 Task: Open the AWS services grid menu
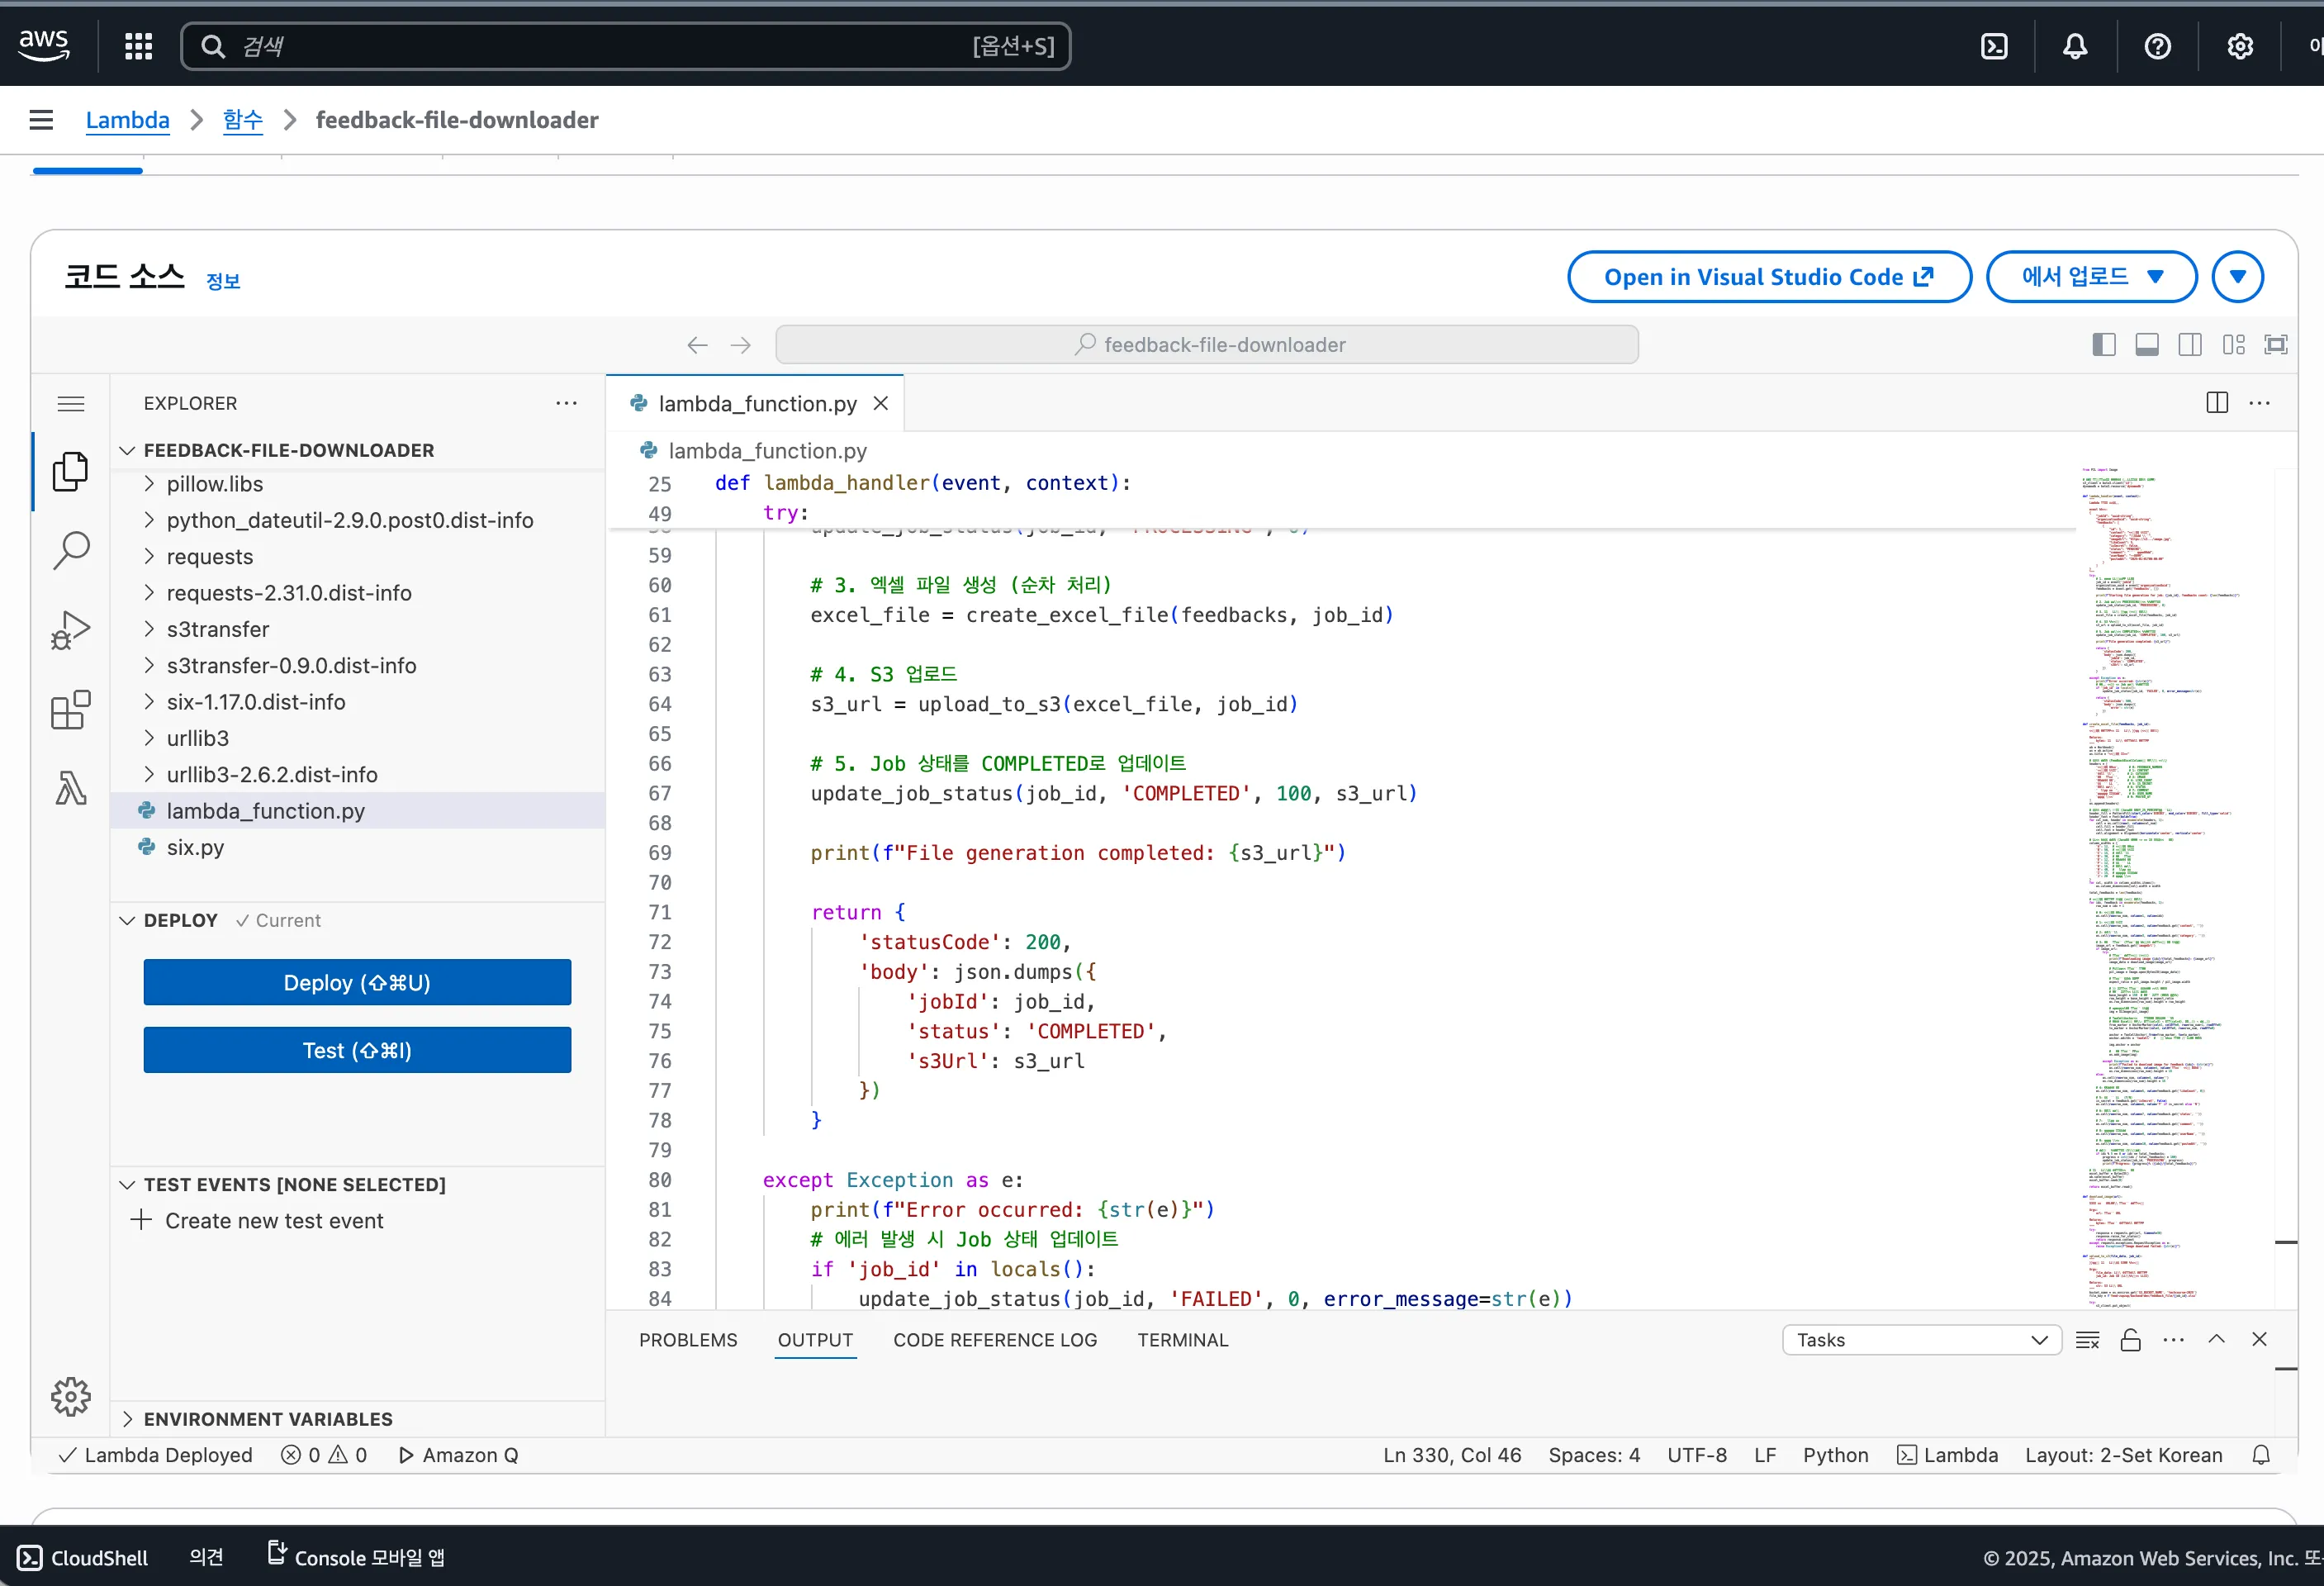(138, 46)
